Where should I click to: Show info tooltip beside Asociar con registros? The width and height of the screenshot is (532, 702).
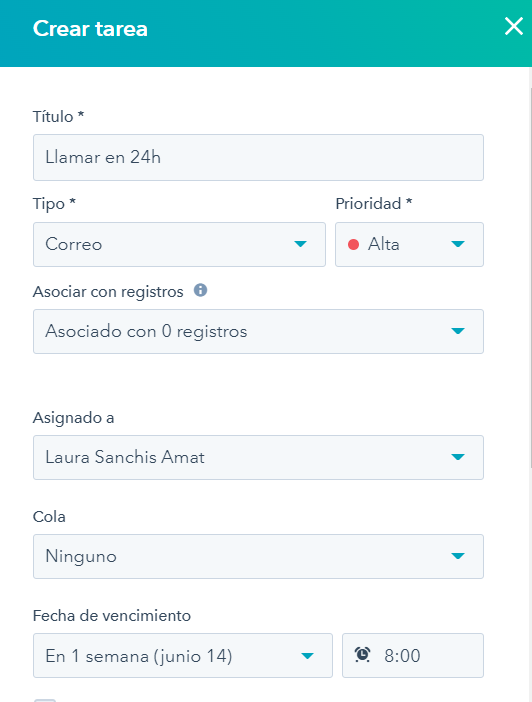click(200, 291)
